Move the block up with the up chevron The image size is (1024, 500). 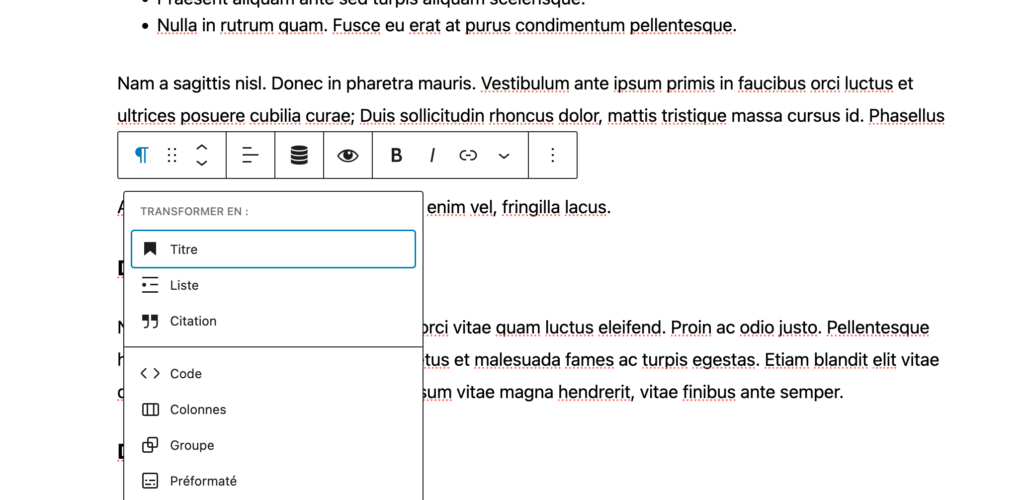[x=202, y=146]
